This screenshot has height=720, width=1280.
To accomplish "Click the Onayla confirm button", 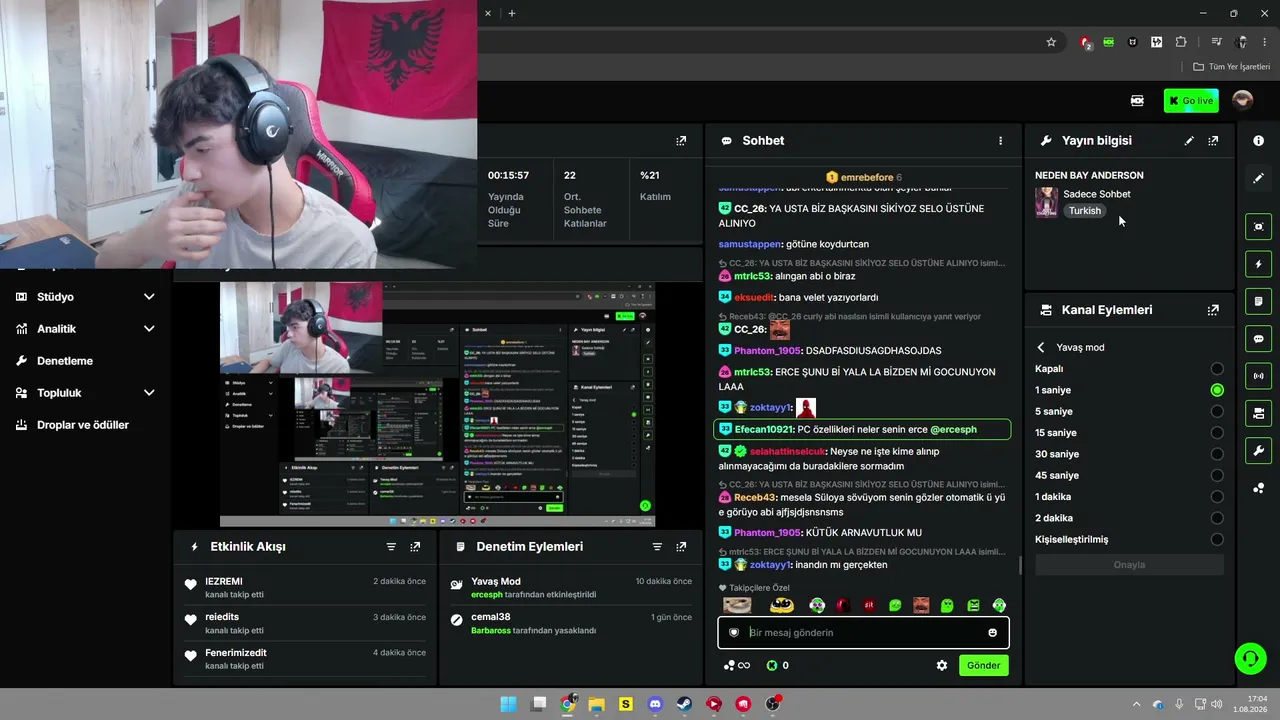I will [x=1129, y=565].
